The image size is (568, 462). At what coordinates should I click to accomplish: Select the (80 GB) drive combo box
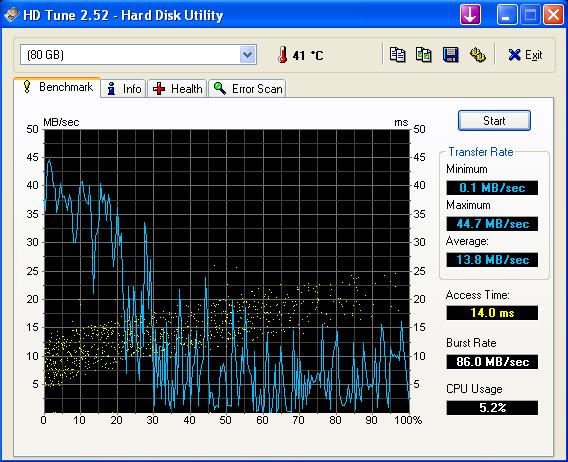click(138, 55)
